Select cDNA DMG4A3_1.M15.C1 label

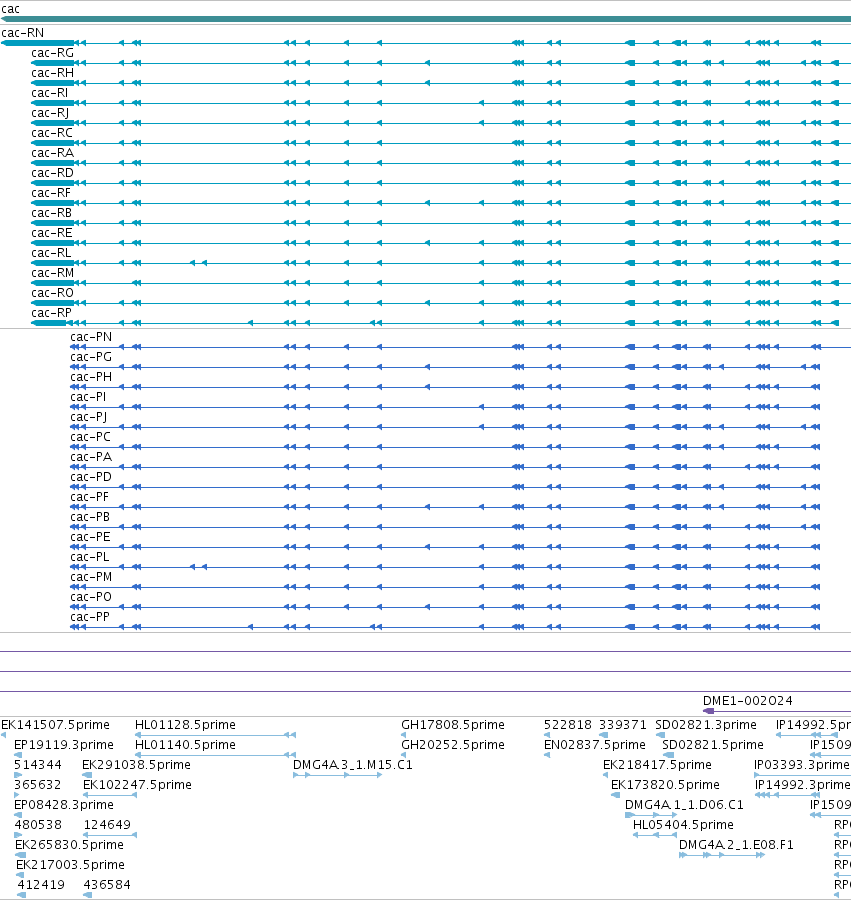click(x=352, y=765)
